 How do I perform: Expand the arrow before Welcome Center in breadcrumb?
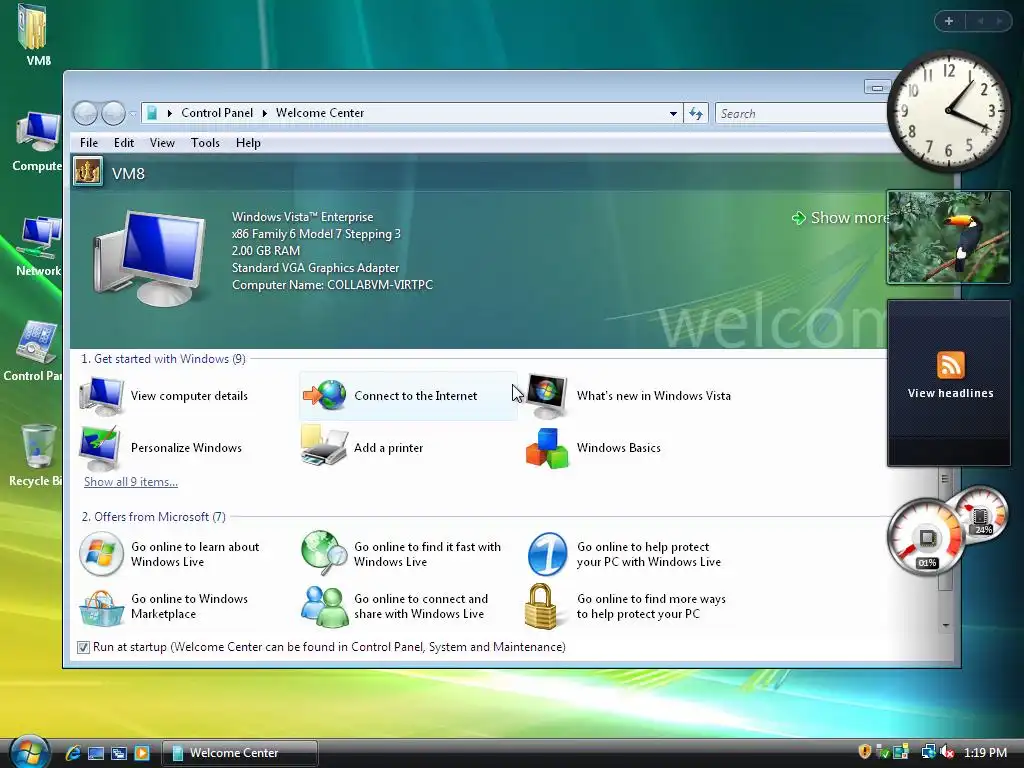tap(264, 114)
